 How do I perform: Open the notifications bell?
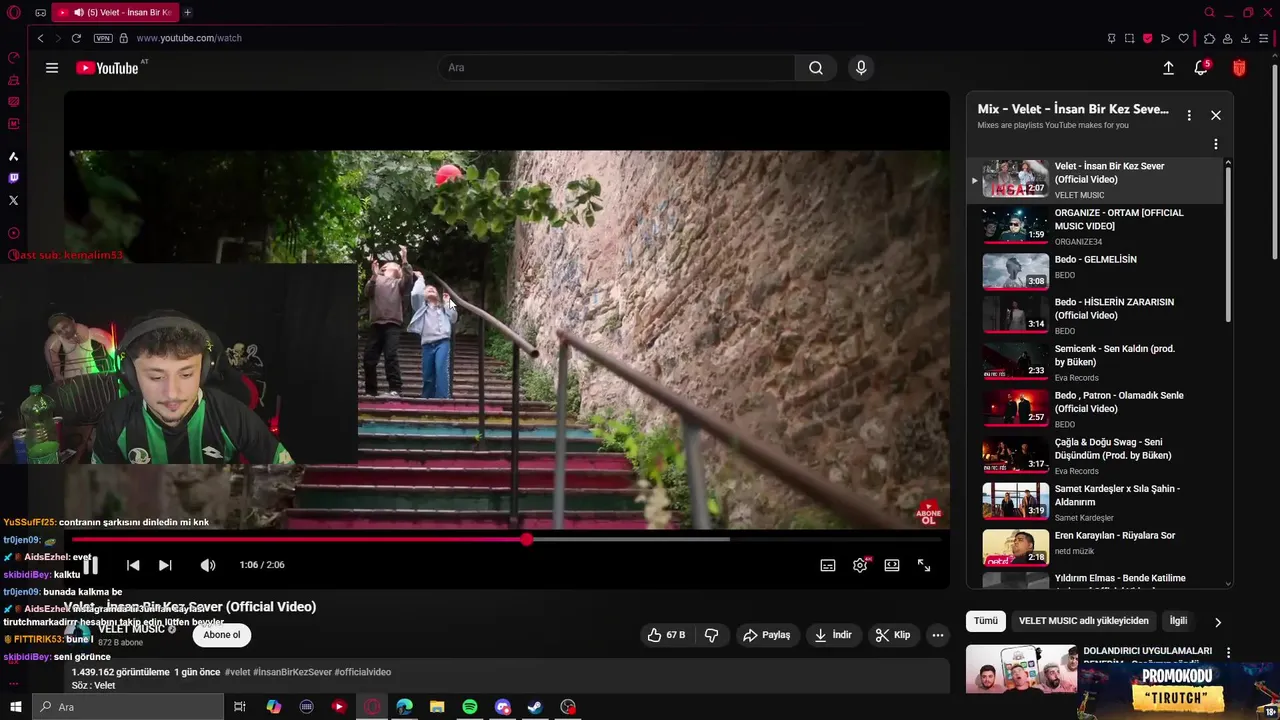tap(1201, 68)
